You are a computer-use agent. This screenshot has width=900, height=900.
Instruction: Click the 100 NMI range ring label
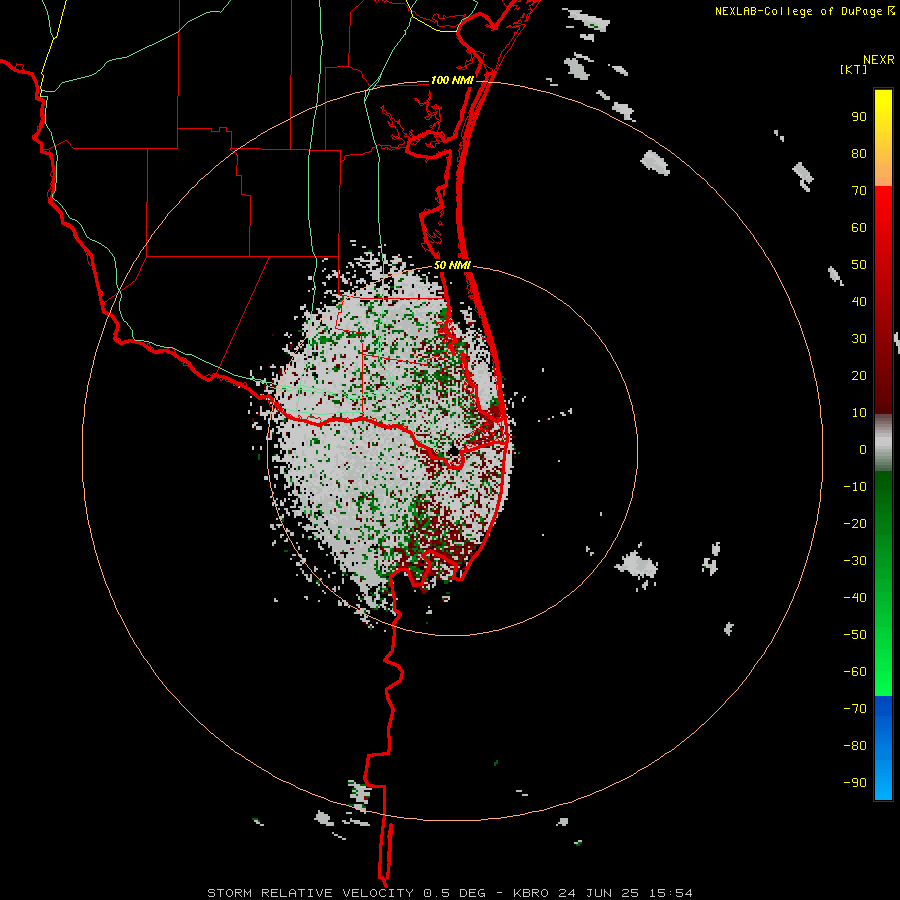point(452,80)
